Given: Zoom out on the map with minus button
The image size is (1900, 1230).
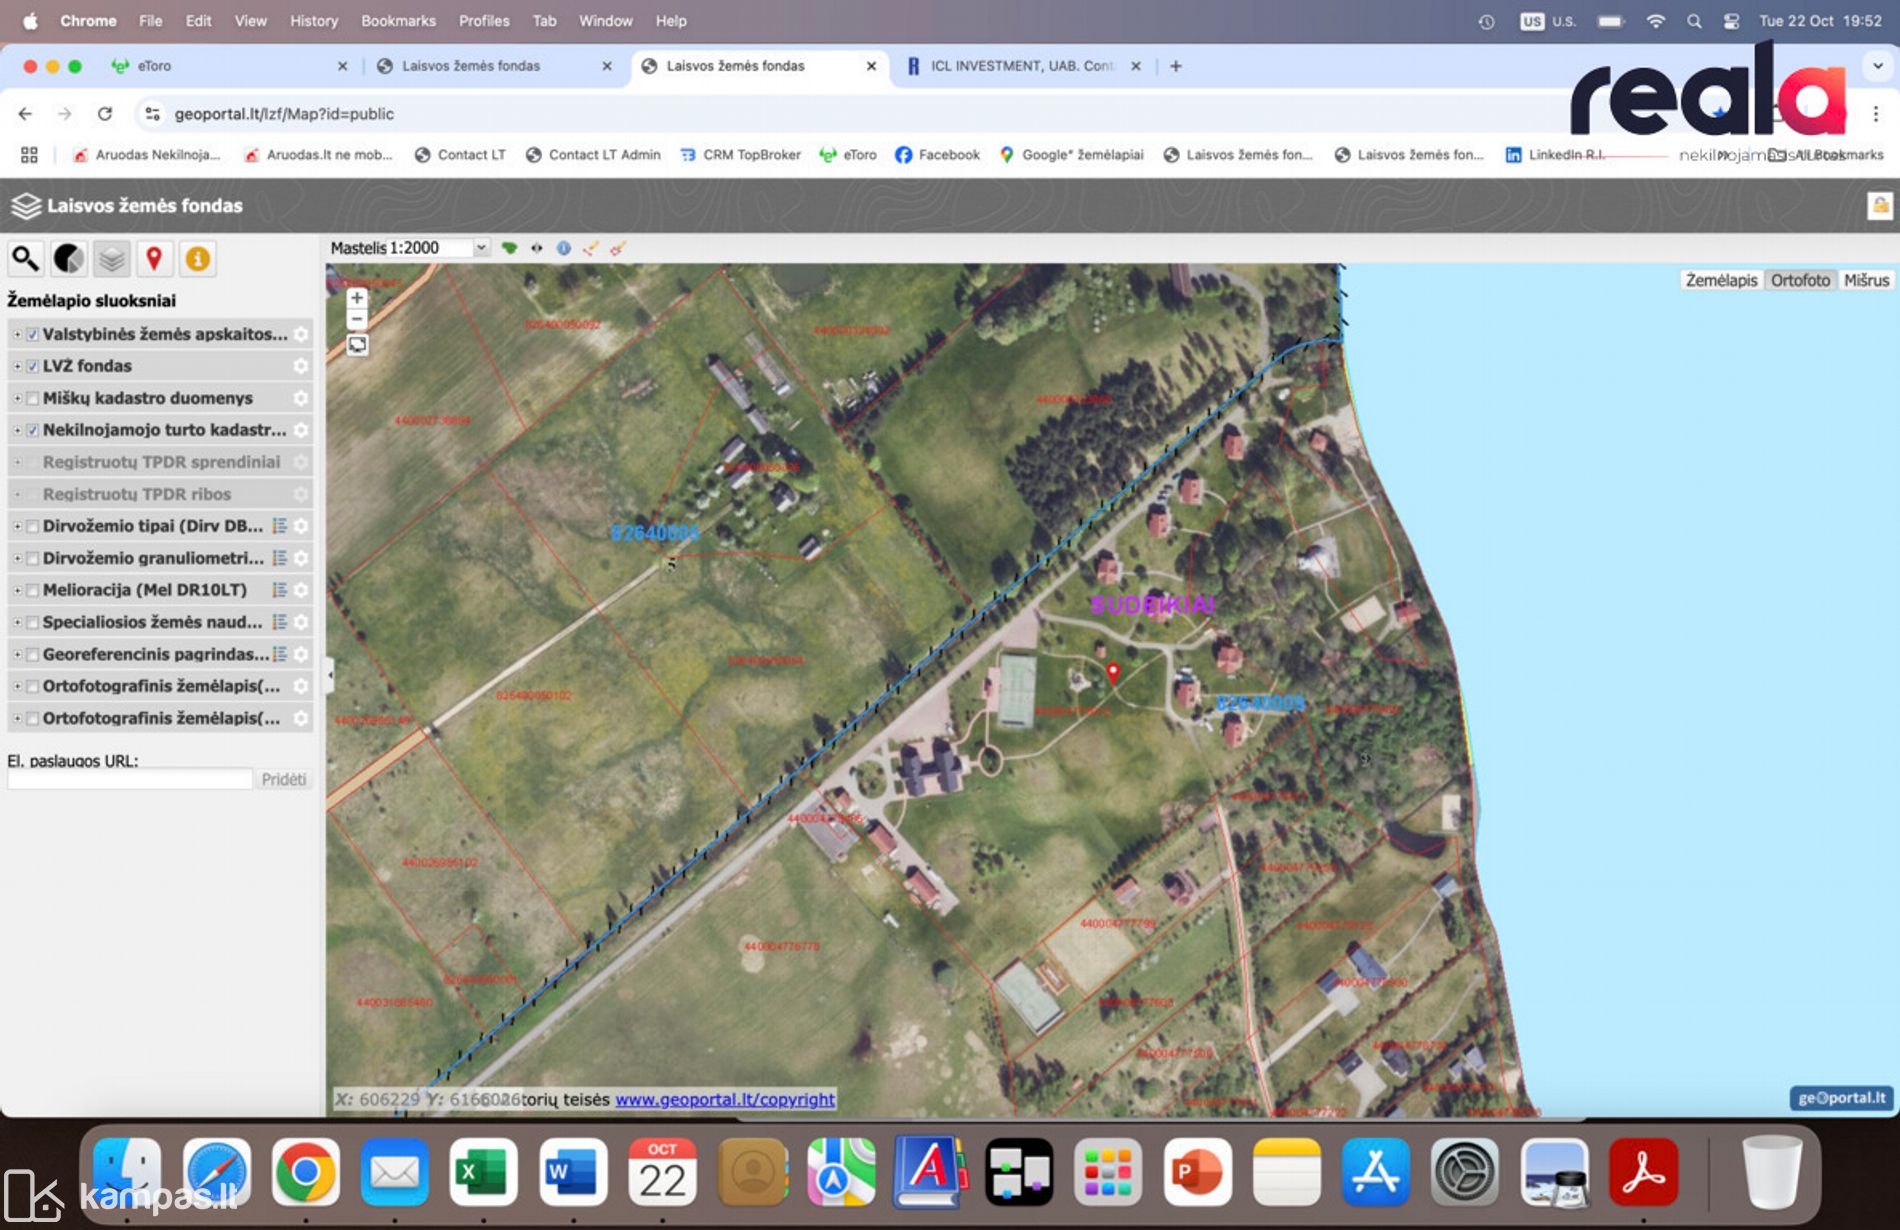Looking at the screenshot, I should [x=357, y=320].
